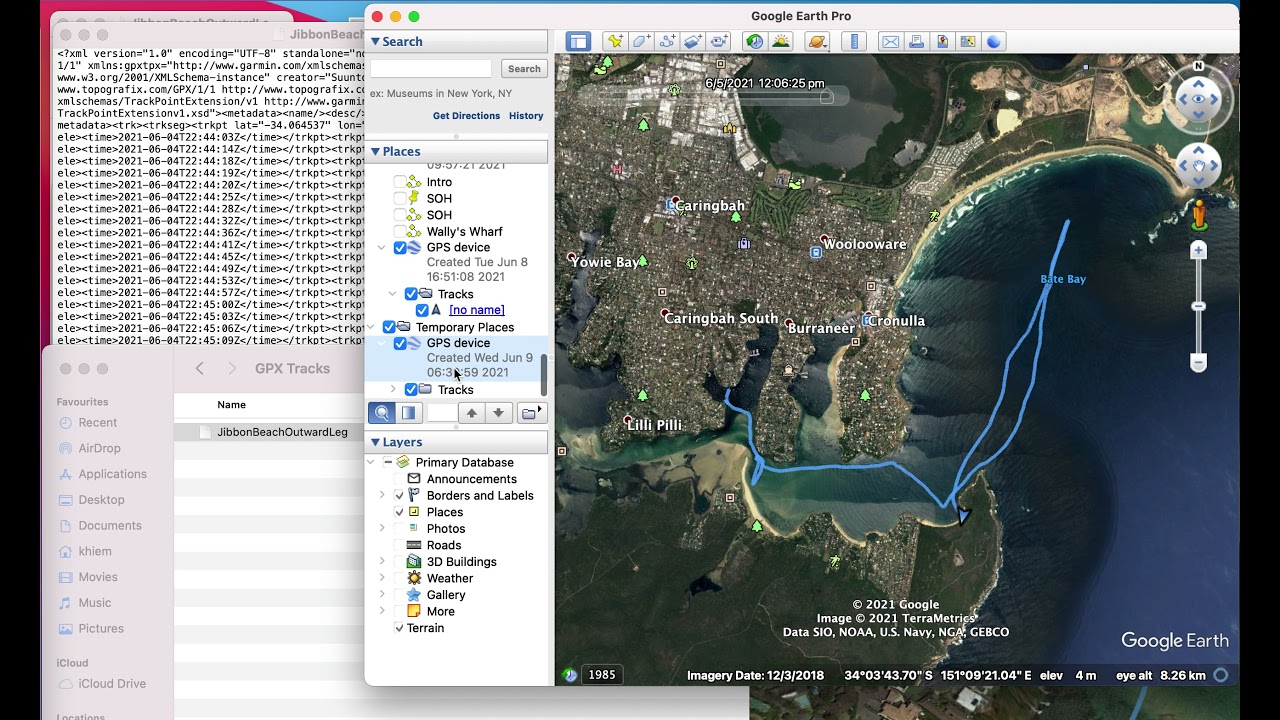Image resolution: width=1280 pixels, height=720 pixels.
Task: Click the Add Image Overlay icon
Action: tap(693, 41)
